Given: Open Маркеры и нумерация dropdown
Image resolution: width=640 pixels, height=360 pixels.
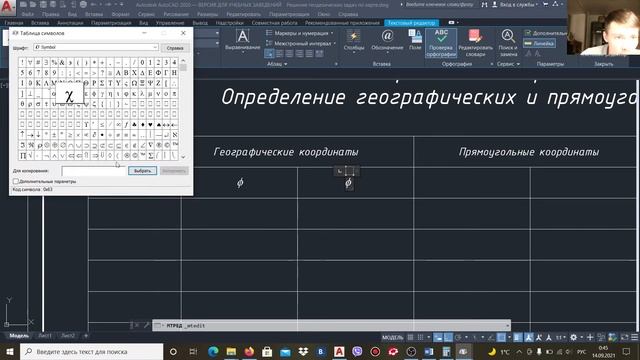Looking at the screenshot, I should tap(300, 33).
